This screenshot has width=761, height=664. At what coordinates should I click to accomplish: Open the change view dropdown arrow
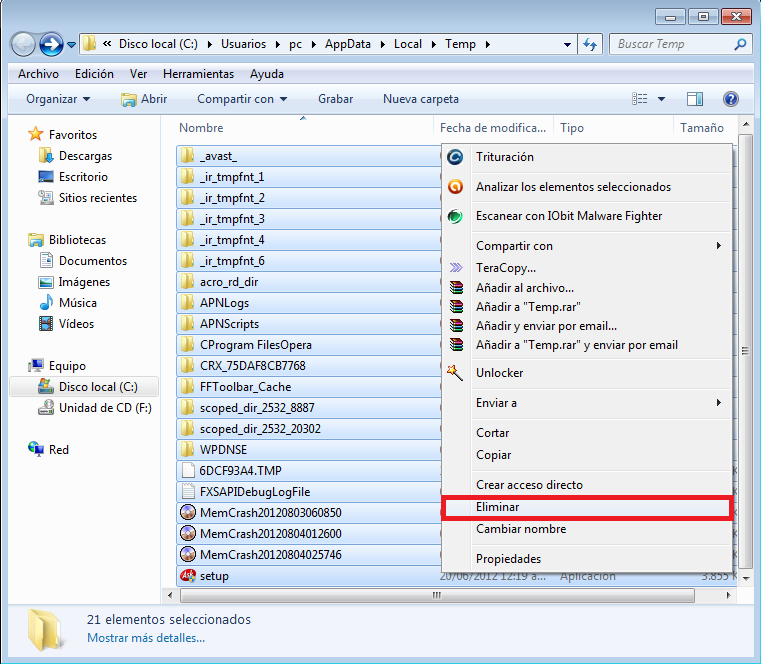point(662,99)
